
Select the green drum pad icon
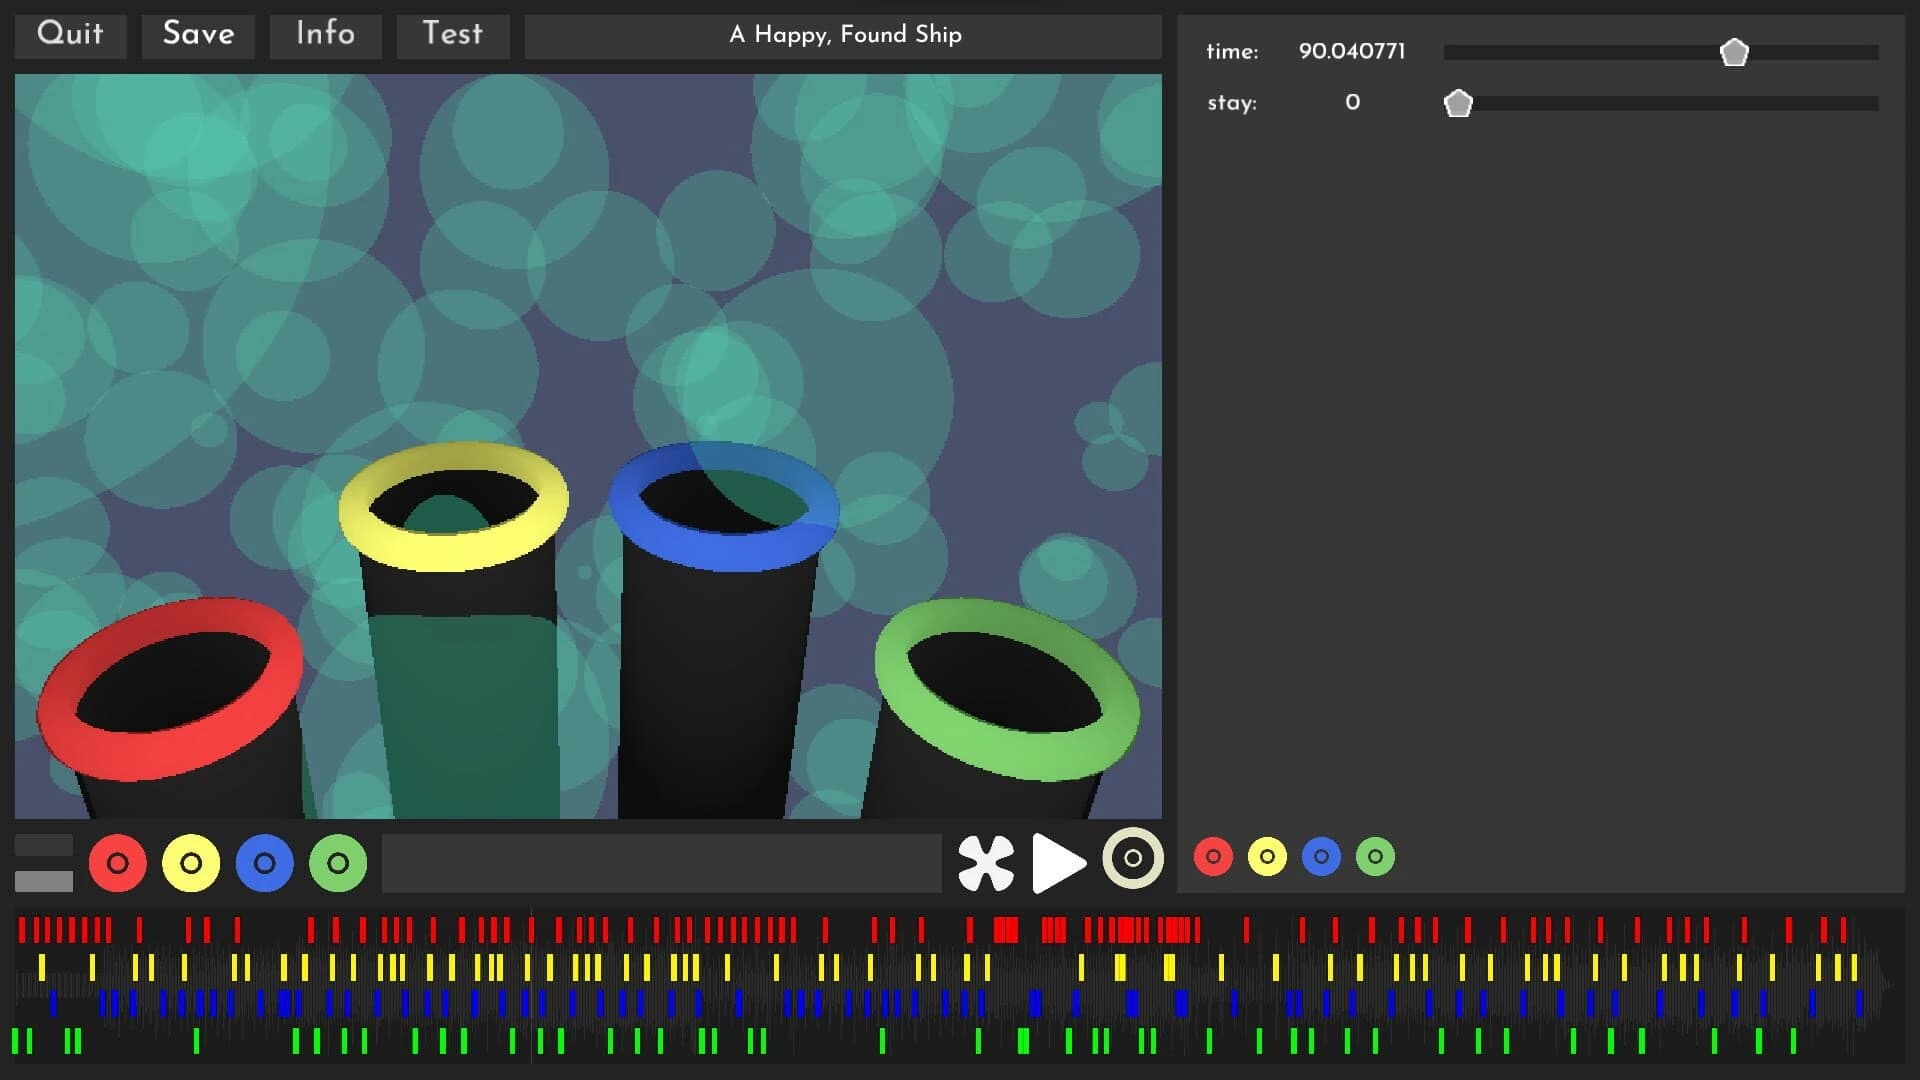[338, 862]
